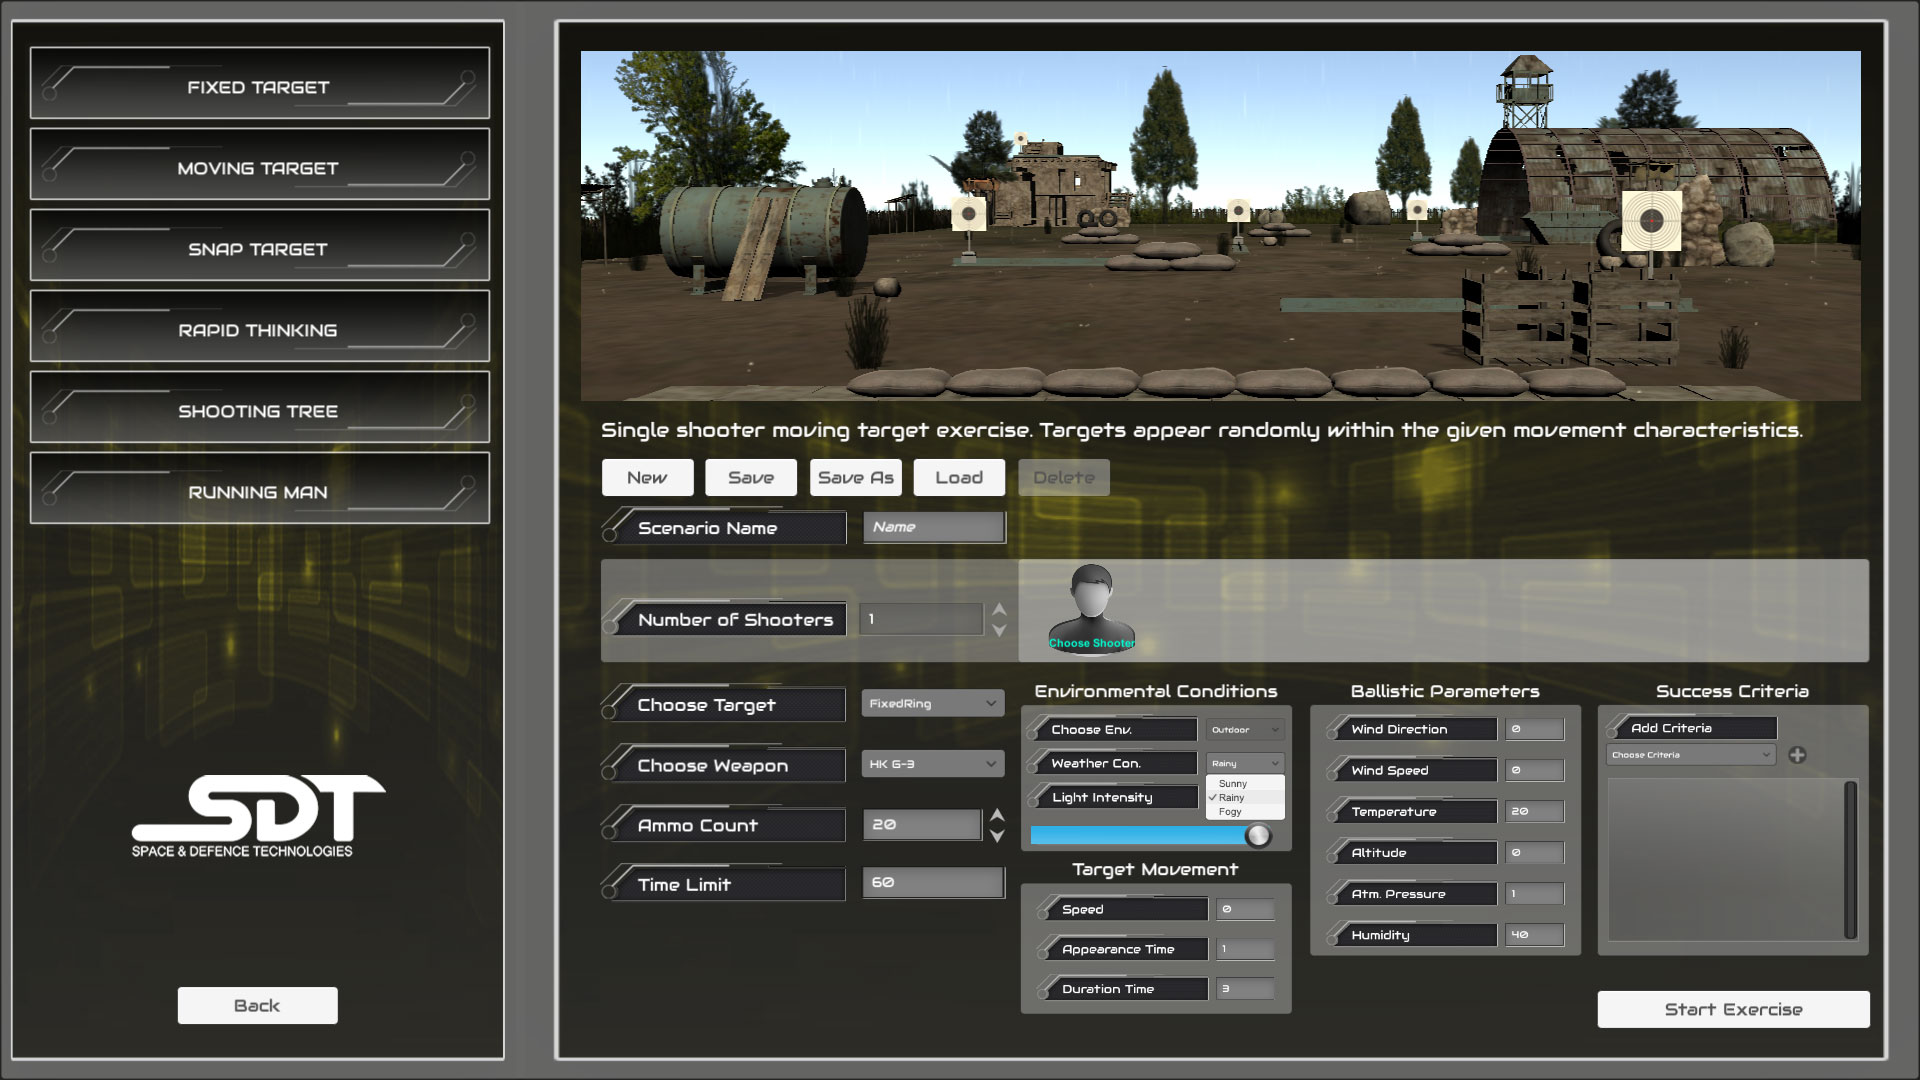Choose the checked Rainy weather option
1920x1080 pixels.
[1231, 798]
